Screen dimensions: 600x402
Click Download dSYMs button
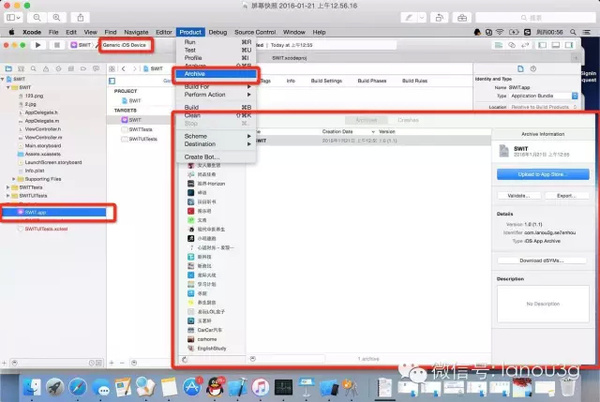click(542, 260)
